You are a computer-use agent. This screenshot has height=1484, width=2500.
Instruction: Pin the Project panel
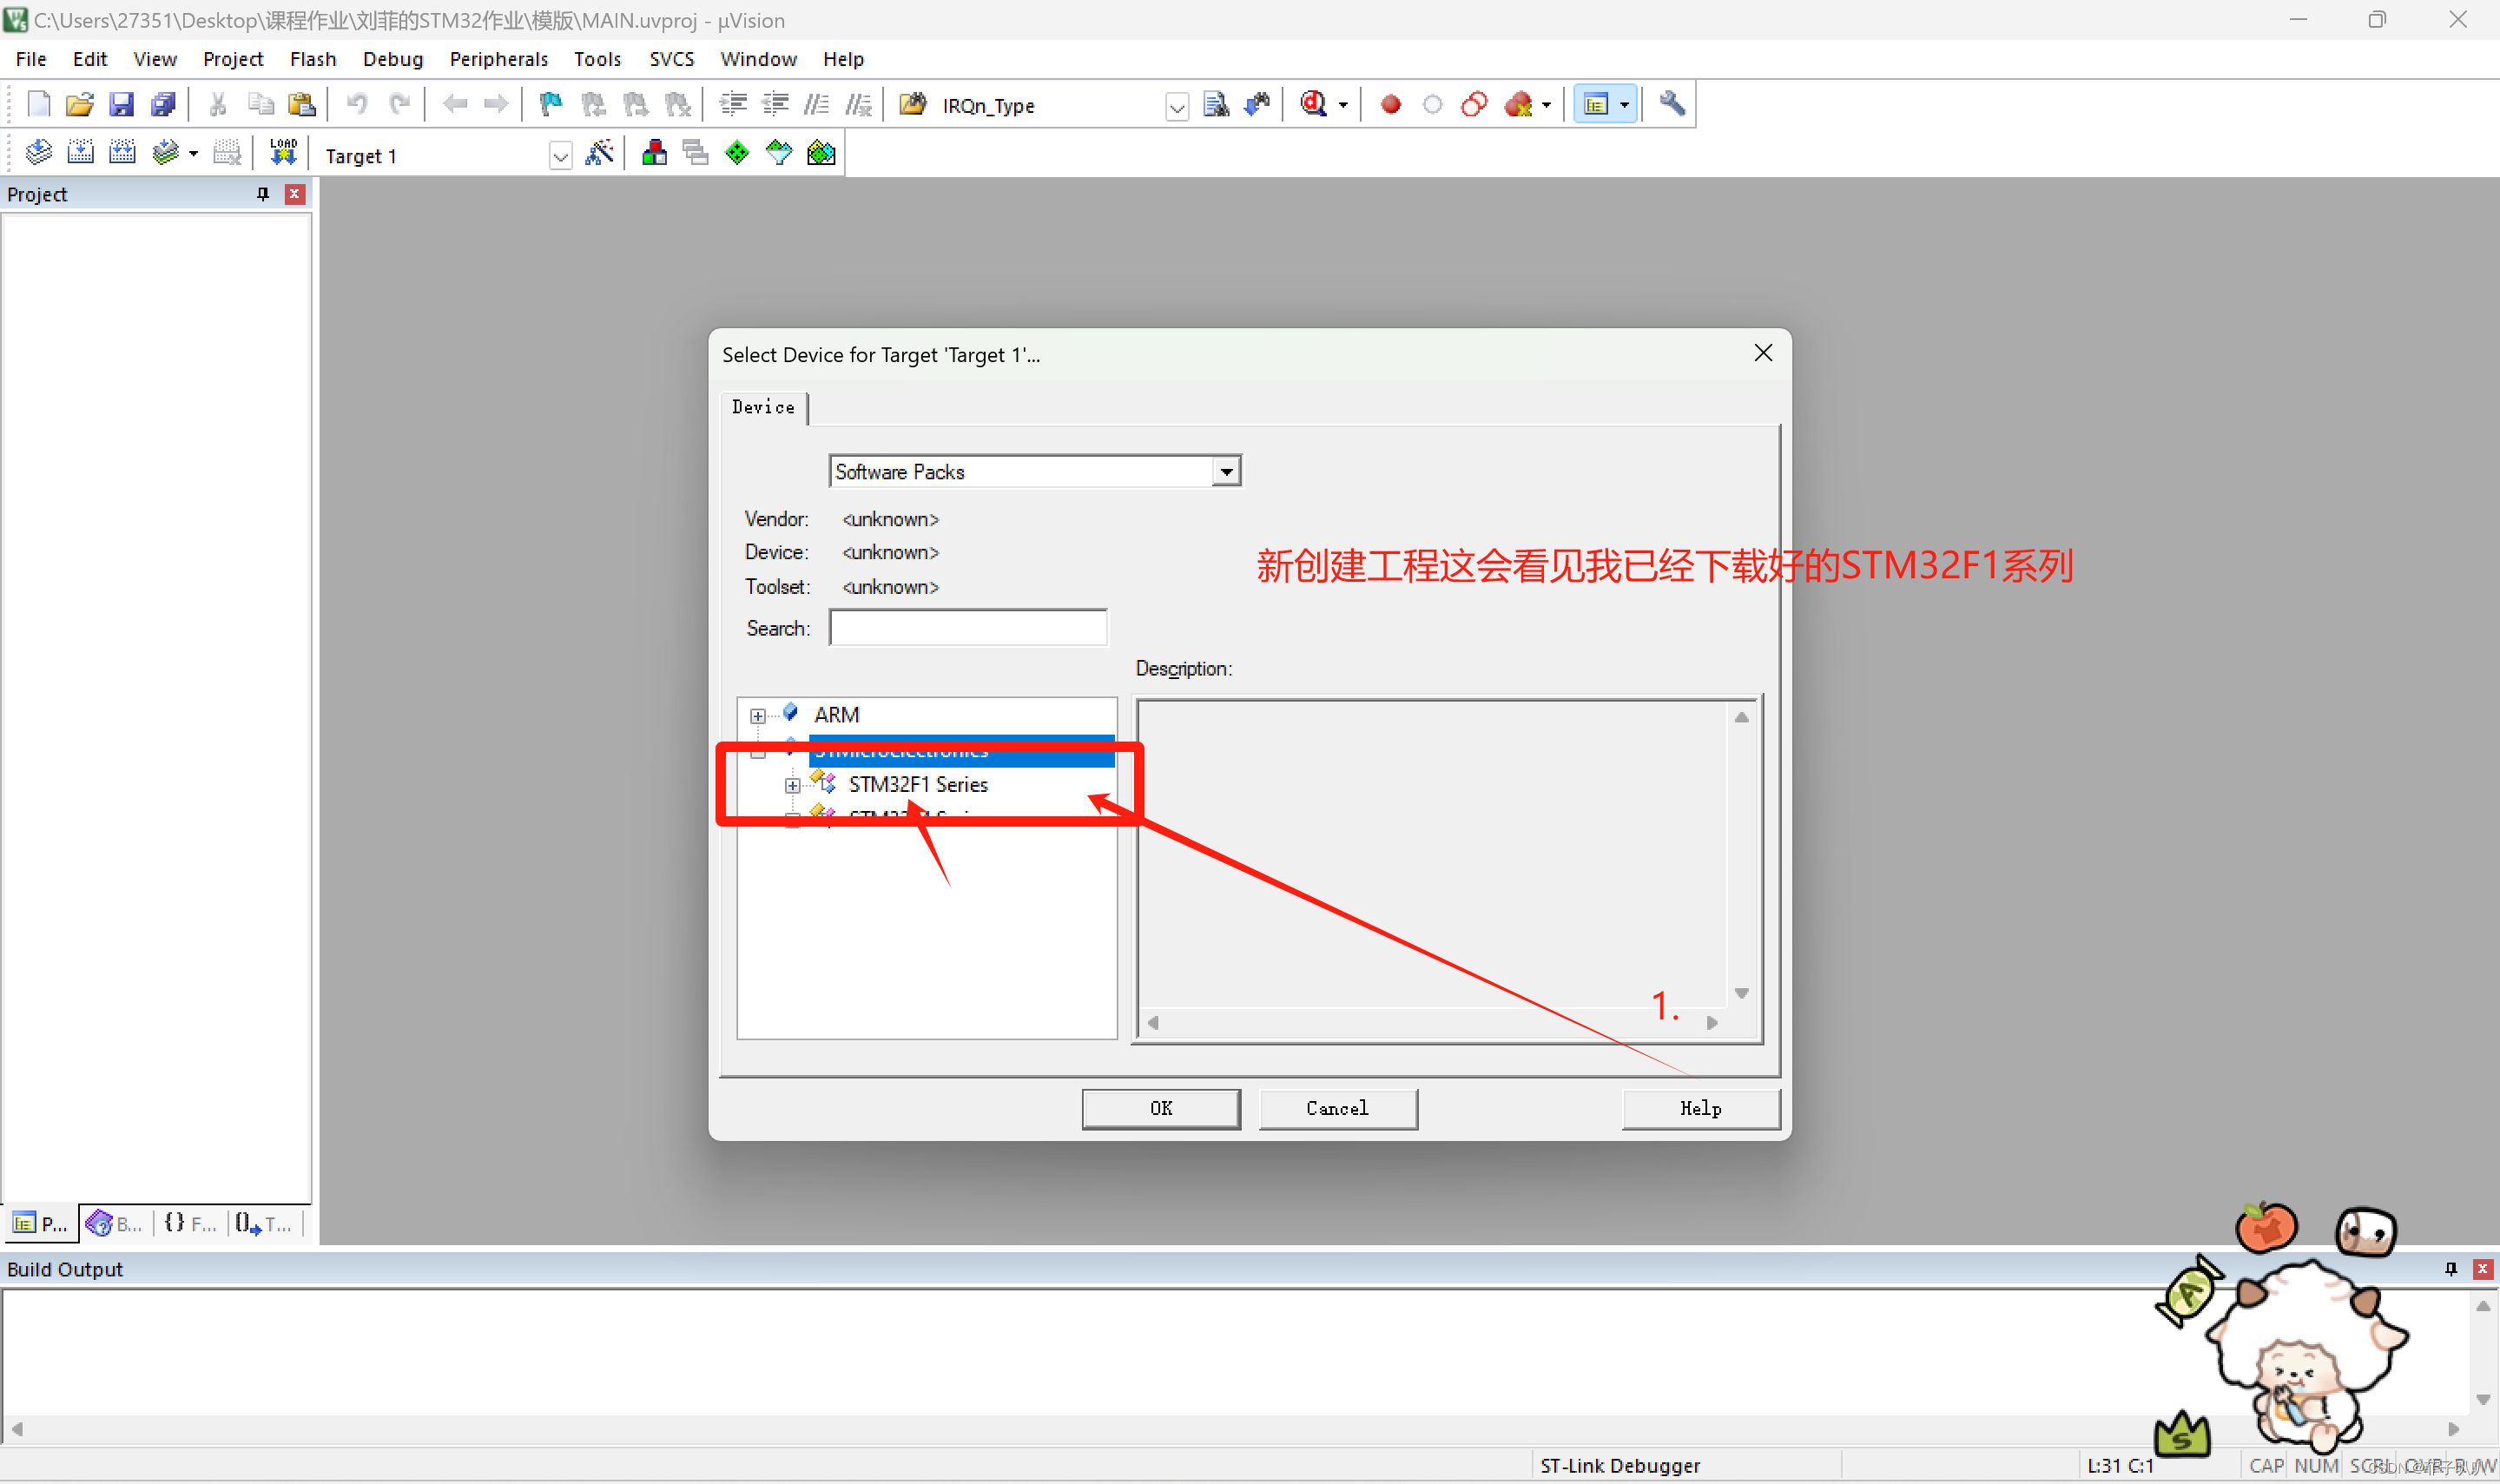coord(263,194)
